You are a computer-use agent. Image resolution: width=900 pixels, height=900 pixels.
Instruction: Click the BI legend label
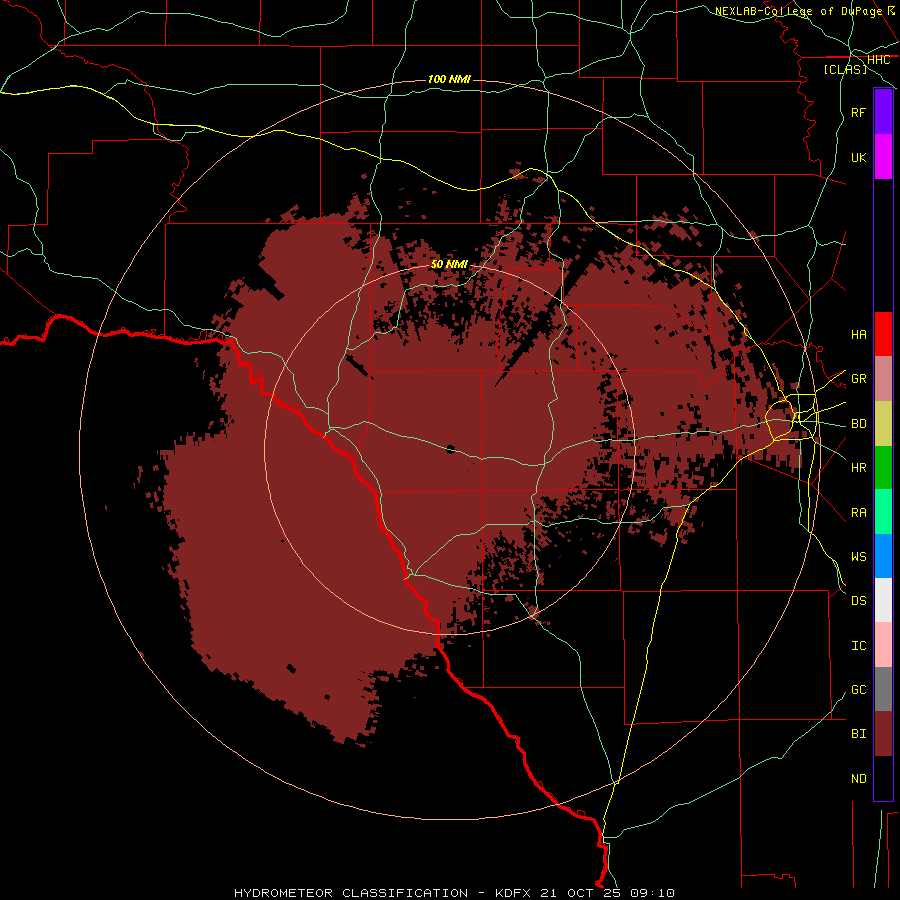pyautogui.click(x=858, y=734)
